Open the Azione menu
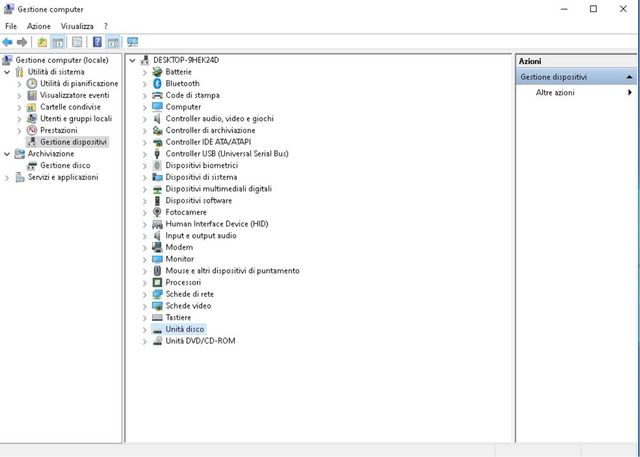Screen dimensions: 640x457 (x=39, y=26)
